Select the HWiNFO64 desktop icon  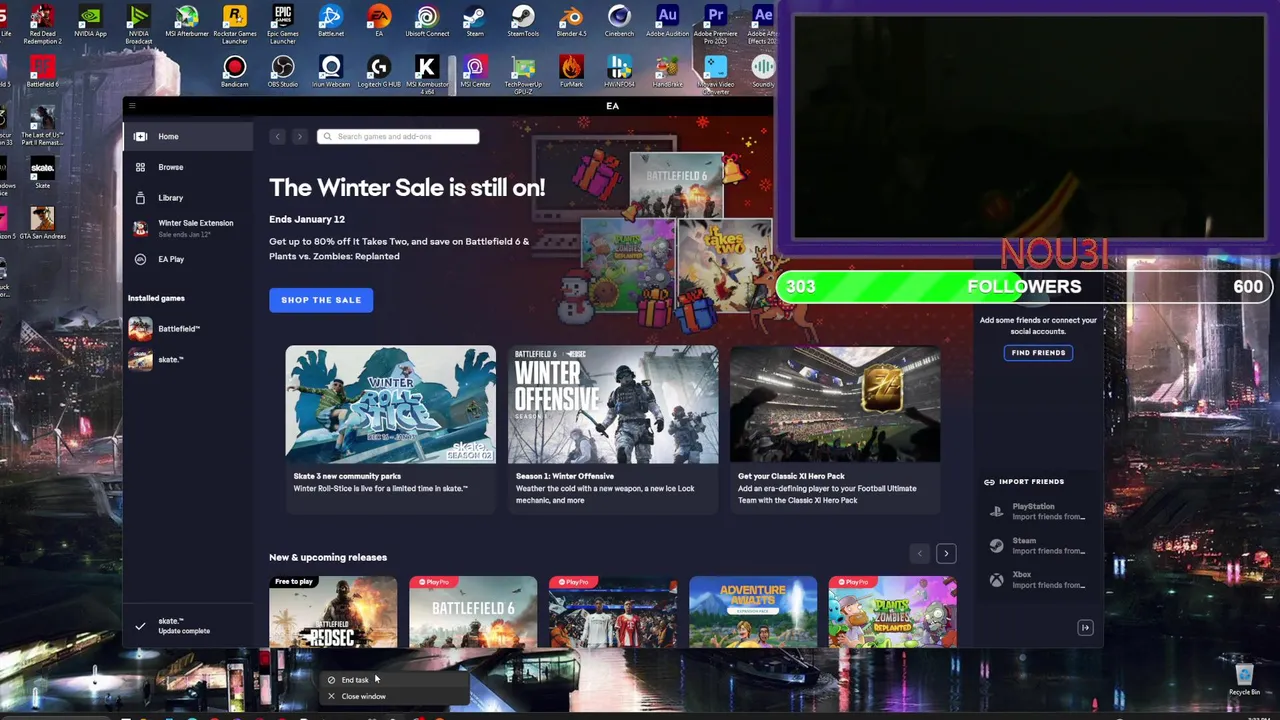pyautogui.click(x=619, y=72)
